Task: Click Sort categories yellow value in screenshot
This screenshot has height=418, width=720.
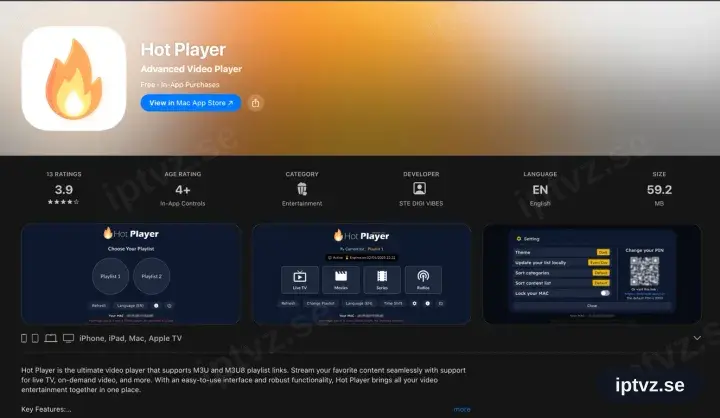Action: click(x=601, y=273)
